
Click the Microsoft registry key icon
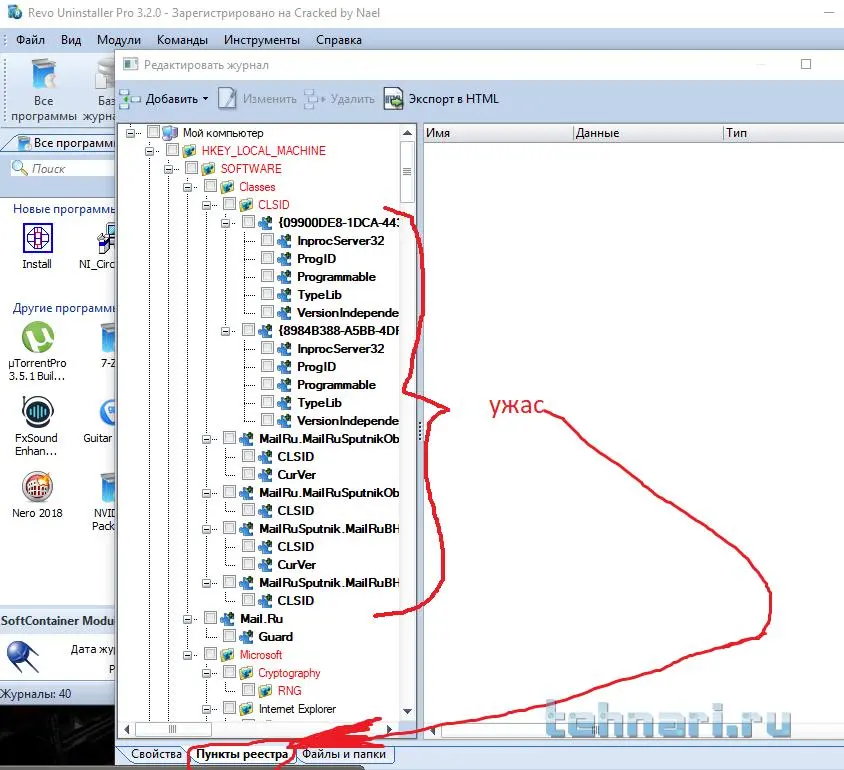(227, 655)
